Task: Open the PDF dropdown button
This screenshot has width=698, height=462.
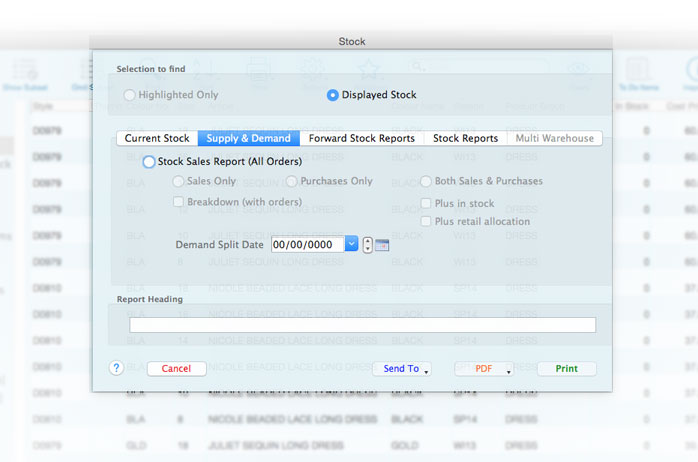Action: pyautogui.click(x=484, y=369)
